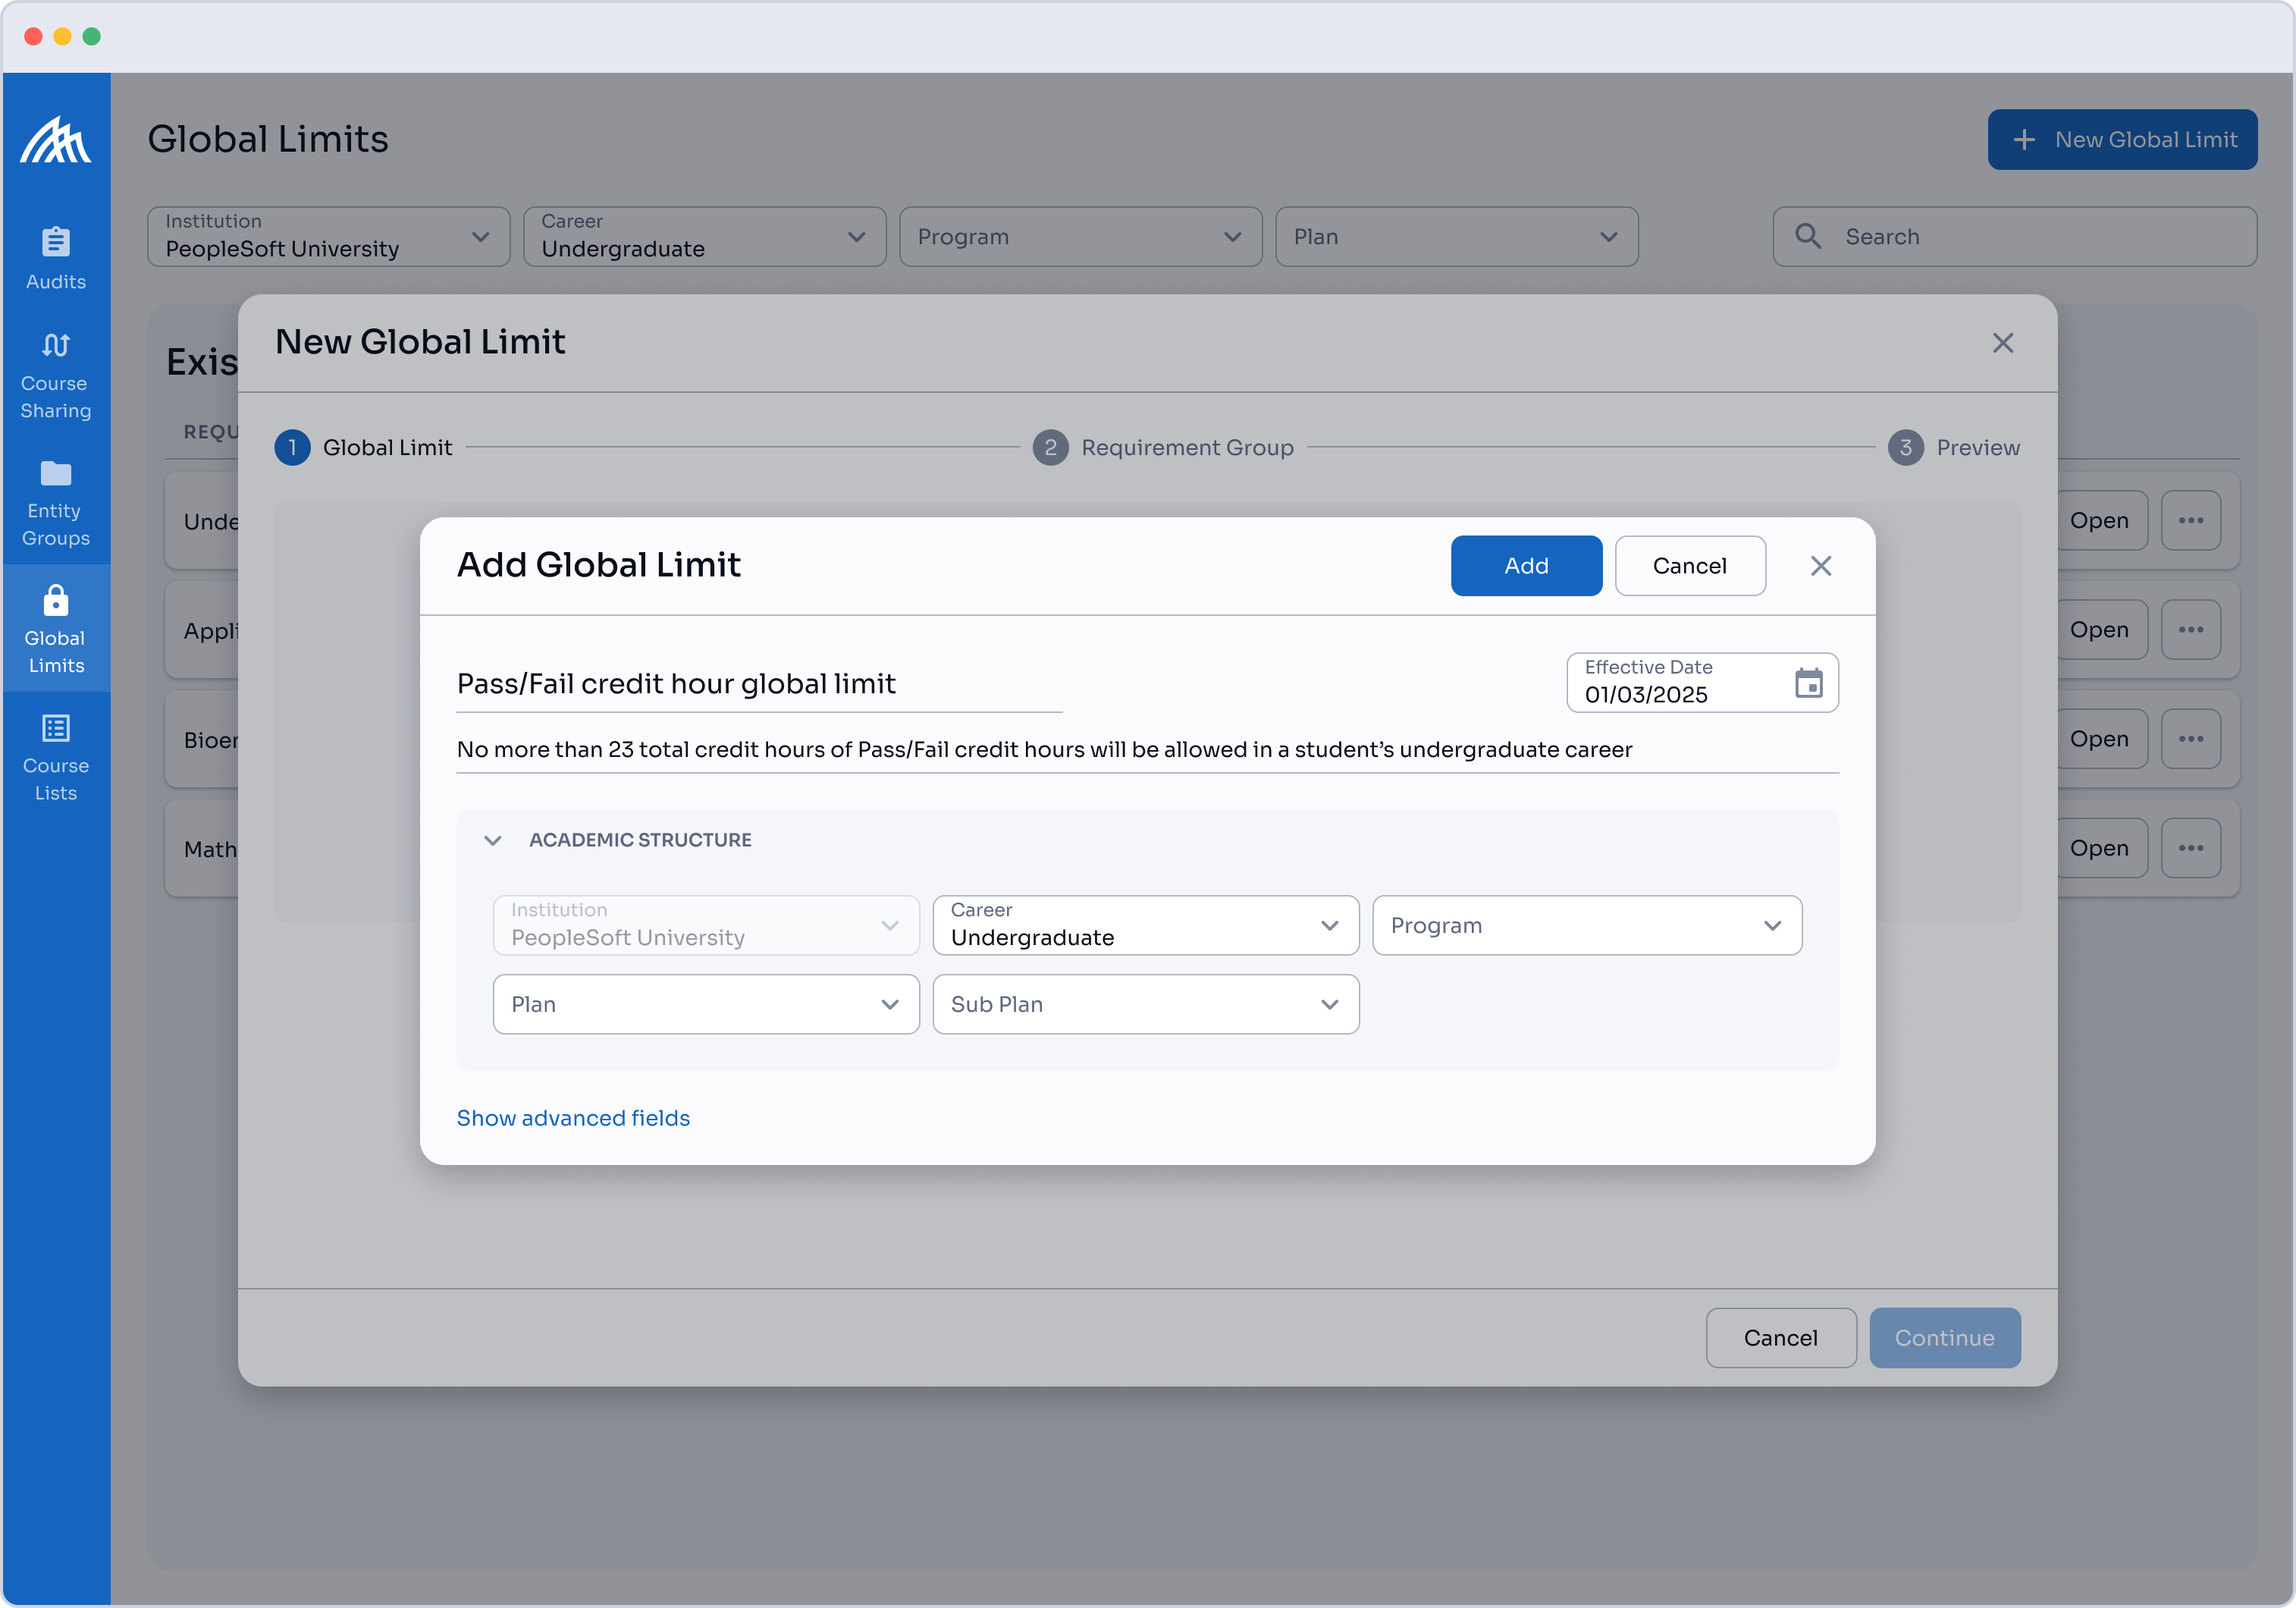Viewport: 2296px width, 1608px height.
Task: Open Course Lists in the sidebar
Action: (56, 757)
